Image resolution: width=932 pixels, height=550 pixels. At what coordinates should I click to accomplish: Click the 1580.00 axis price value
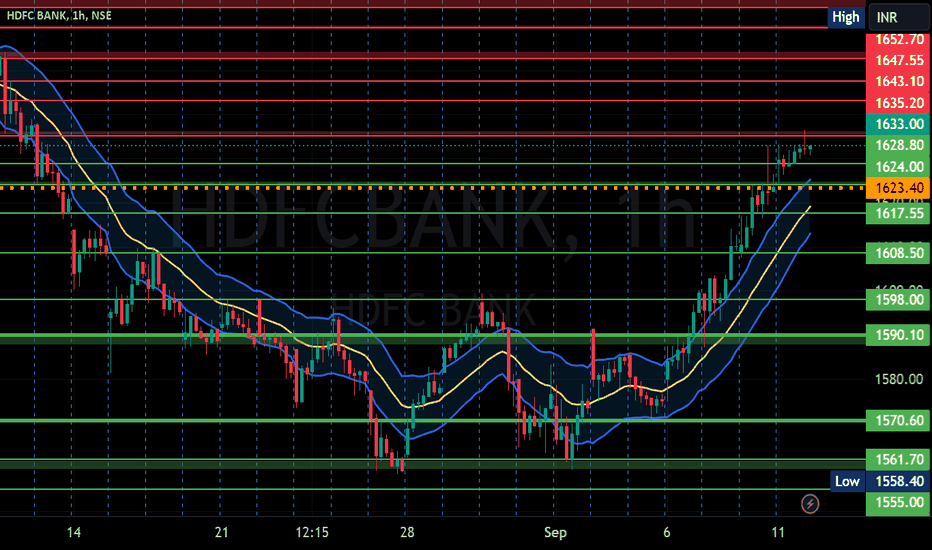click(899, 379)
